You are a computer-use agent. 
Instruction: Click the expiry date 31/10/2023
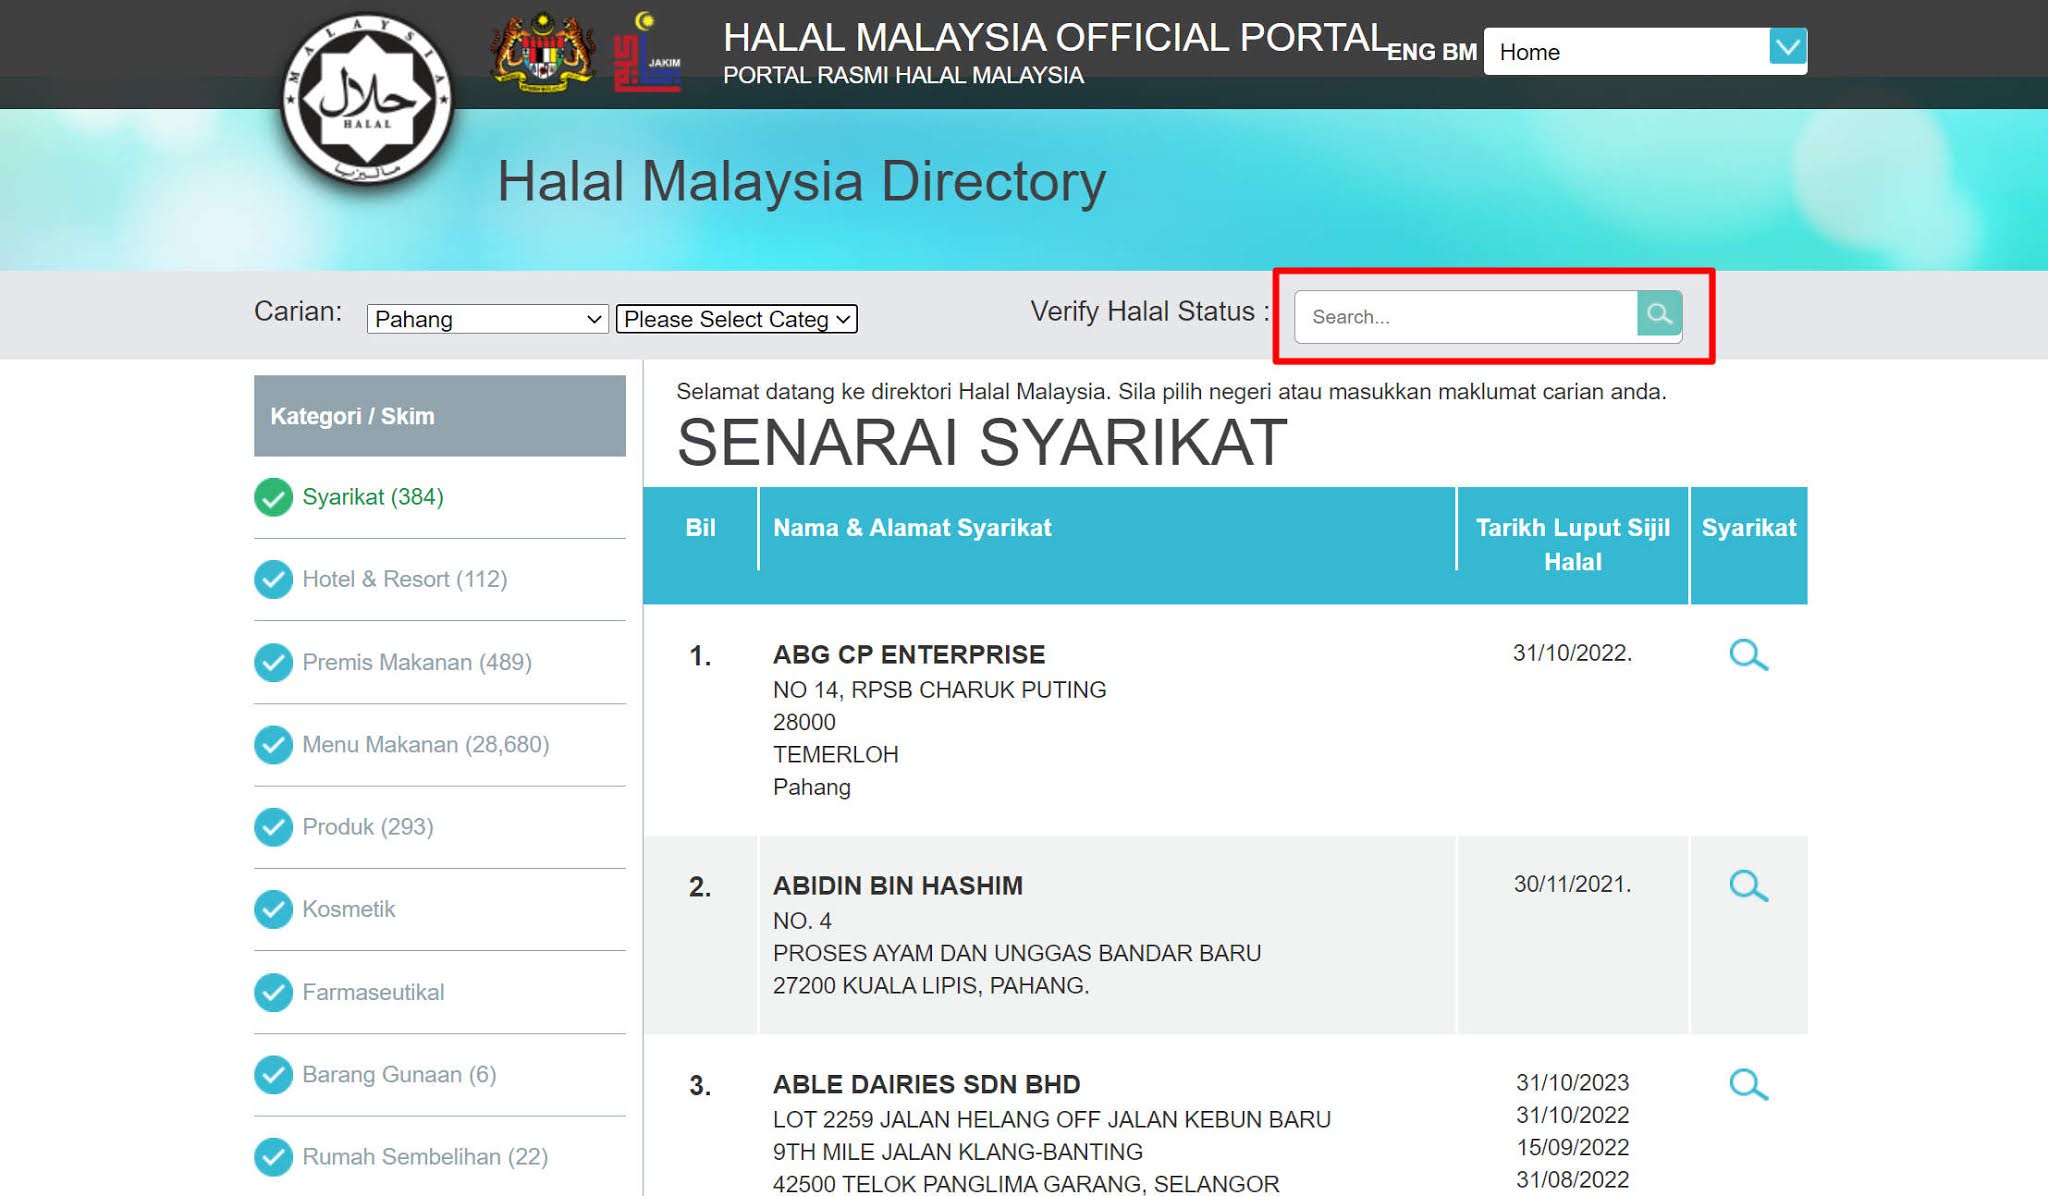pyautogui.click(x=1572, y=1083)
